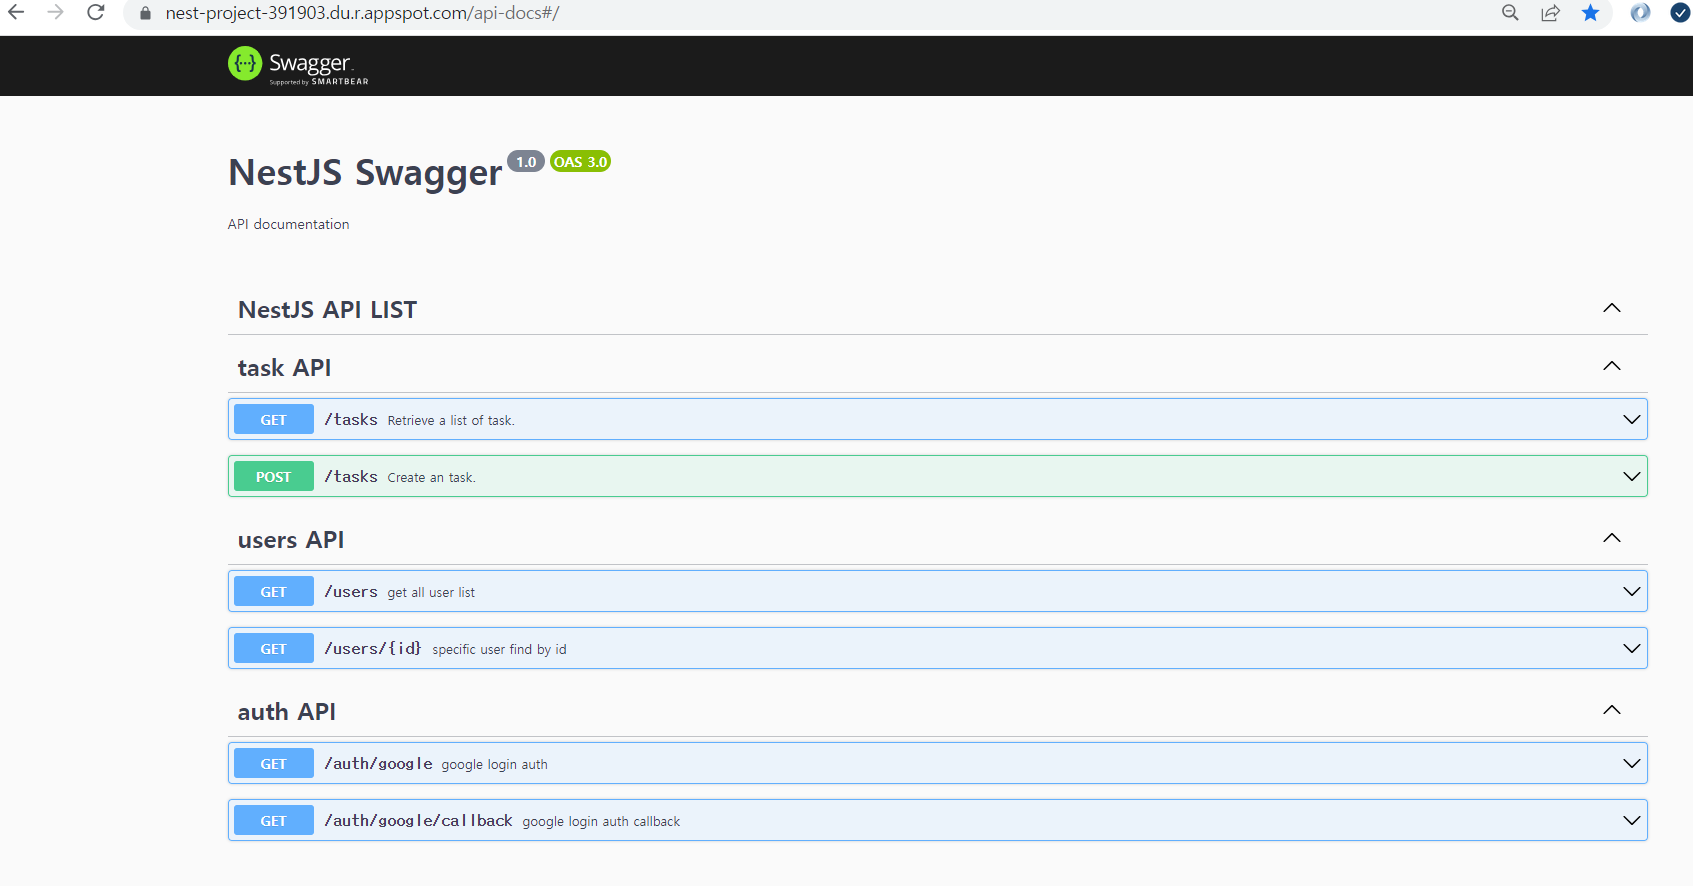Expand GET /tasks operation chevron
Screen dimensions: 1693x886
coord(1632,420)
